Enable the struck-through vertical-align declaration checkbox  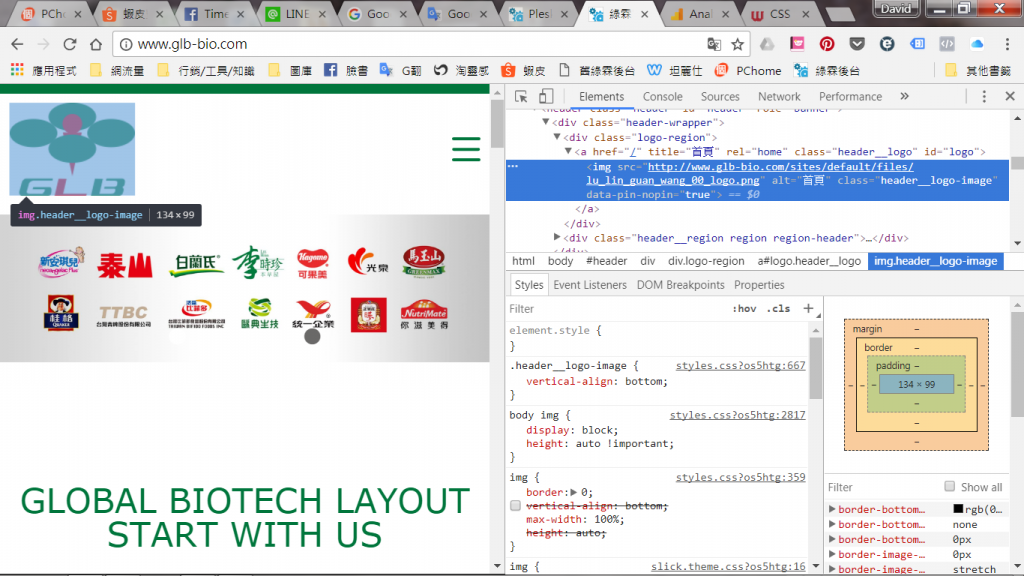pyautogui.click(x=515, y=505)
